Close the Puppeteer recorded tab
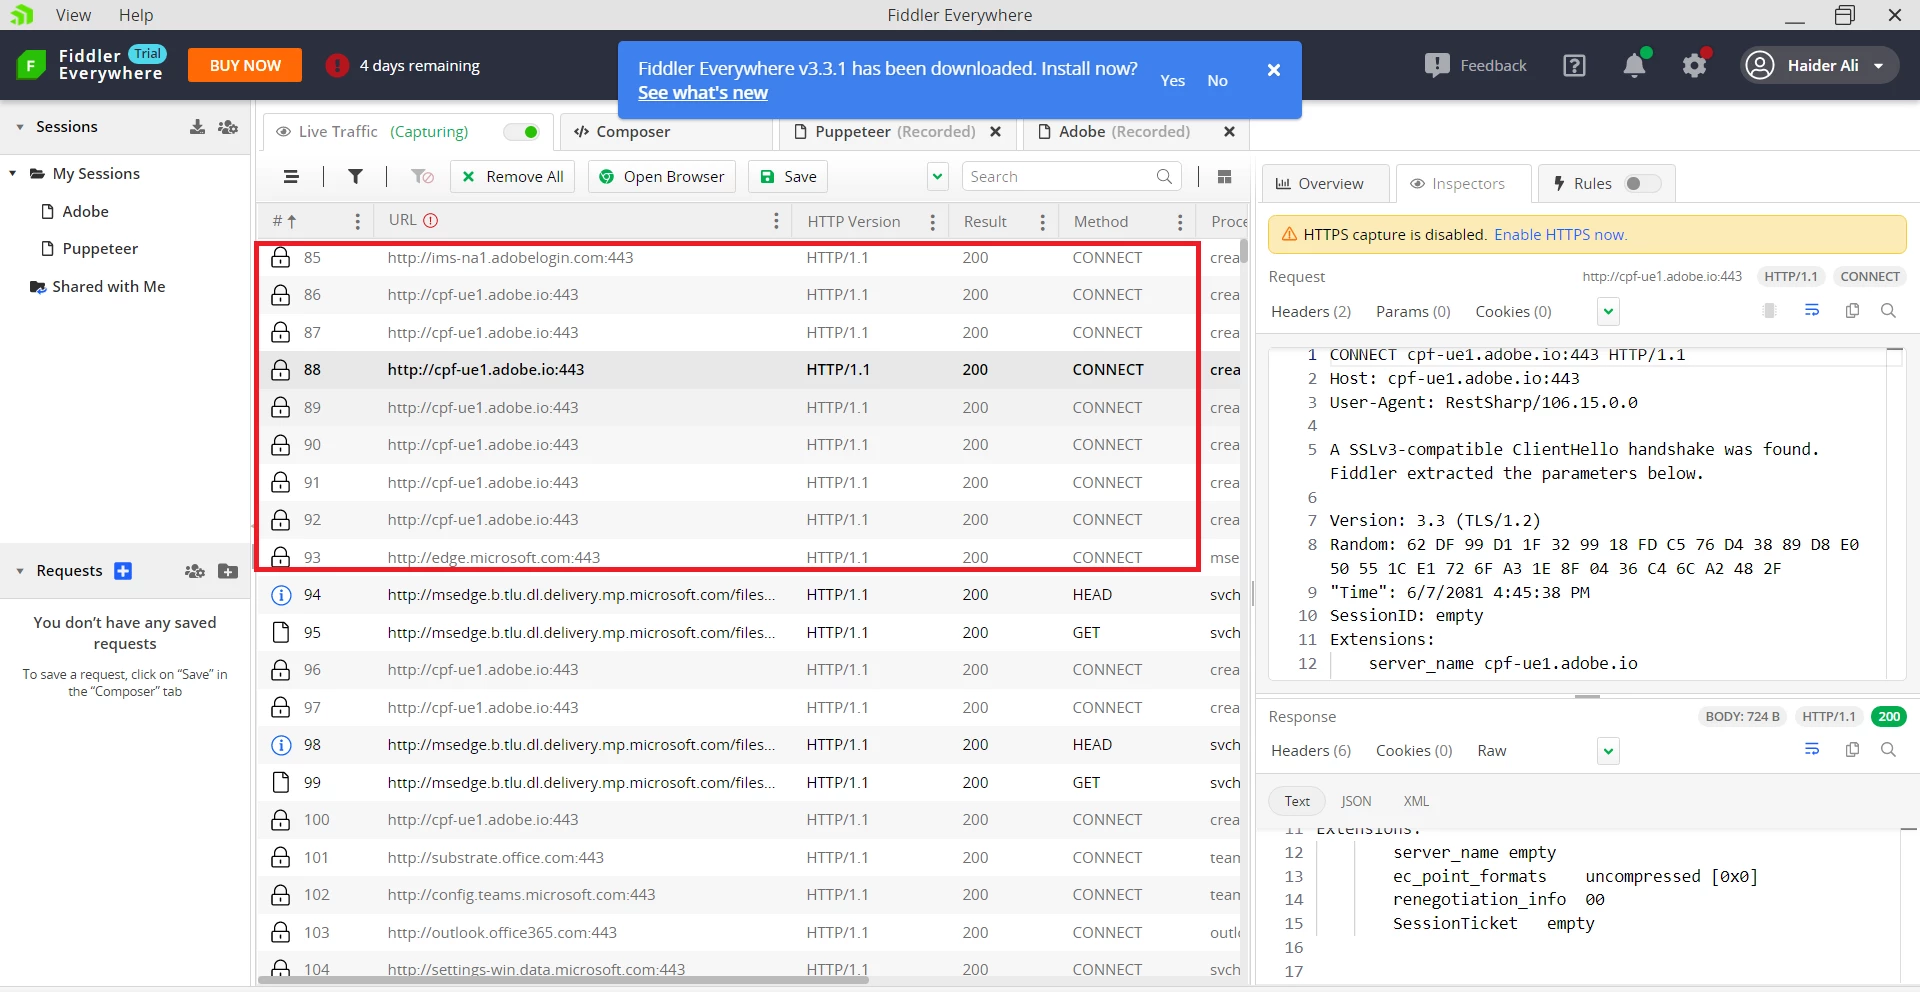Screen dimensions: 1920x992 point(995,132)
